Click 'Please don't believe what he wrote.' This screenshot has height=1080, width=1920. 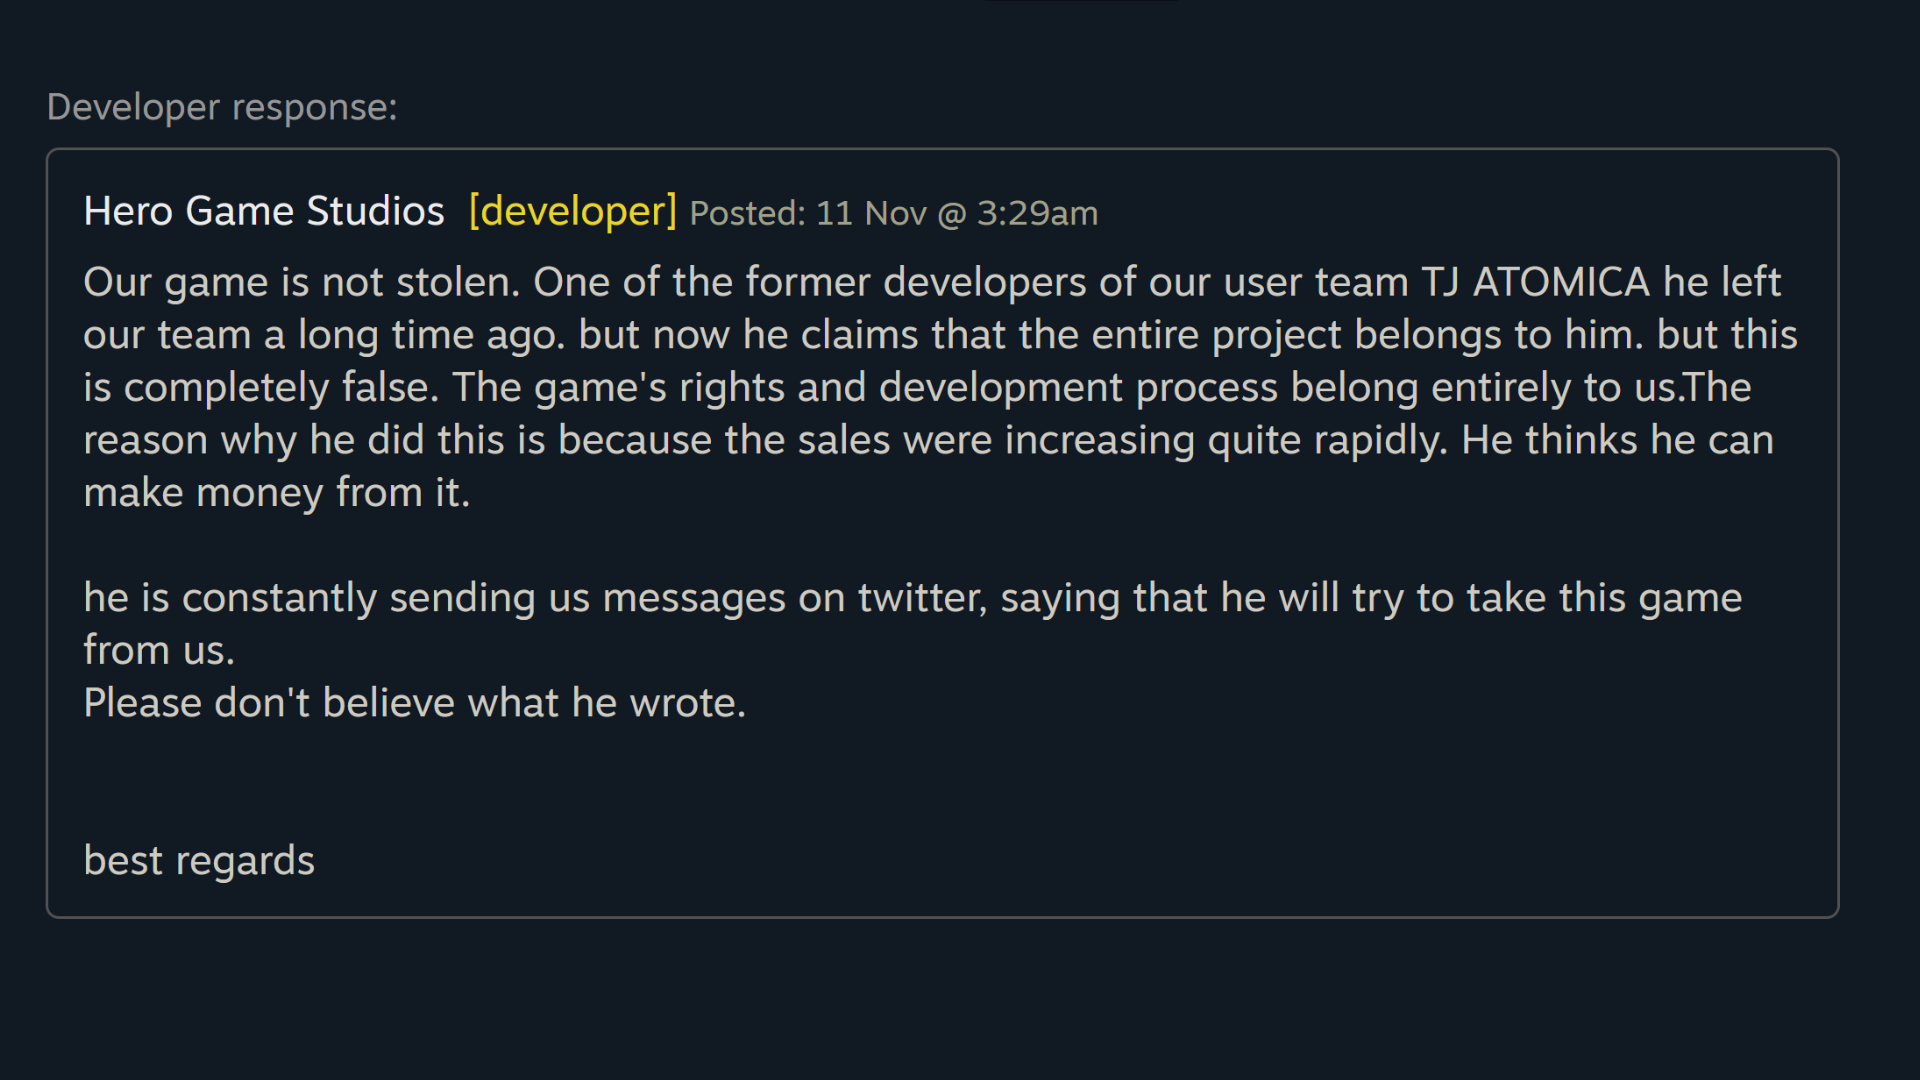[x=415, y=703]
